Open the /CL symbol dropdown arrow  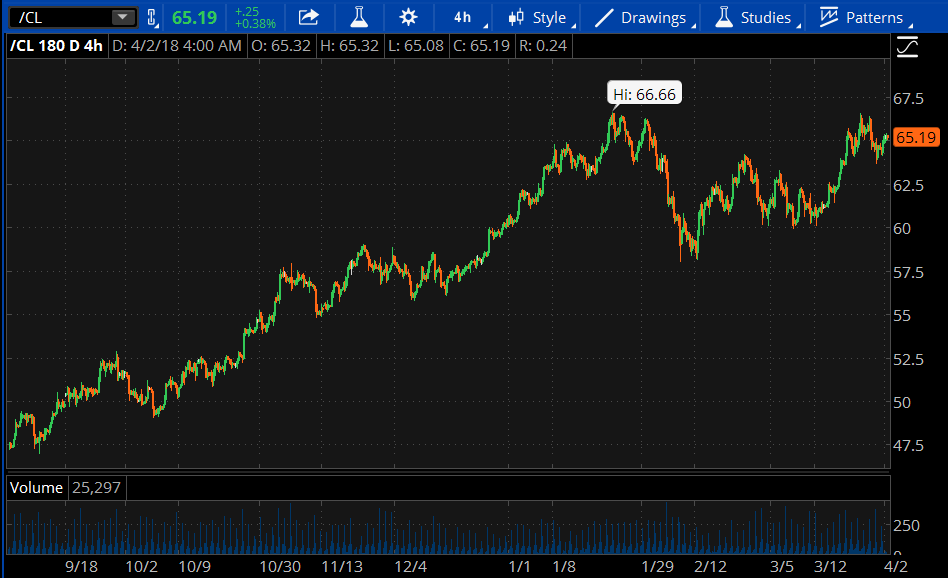pyautogui.click(x=122, y=17)
